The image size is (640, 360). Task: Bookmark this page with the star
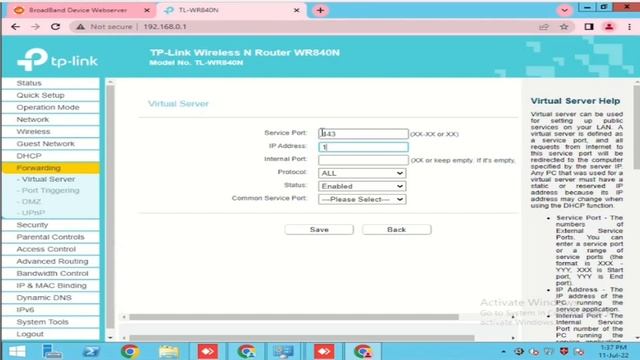[x=564, y=27]
